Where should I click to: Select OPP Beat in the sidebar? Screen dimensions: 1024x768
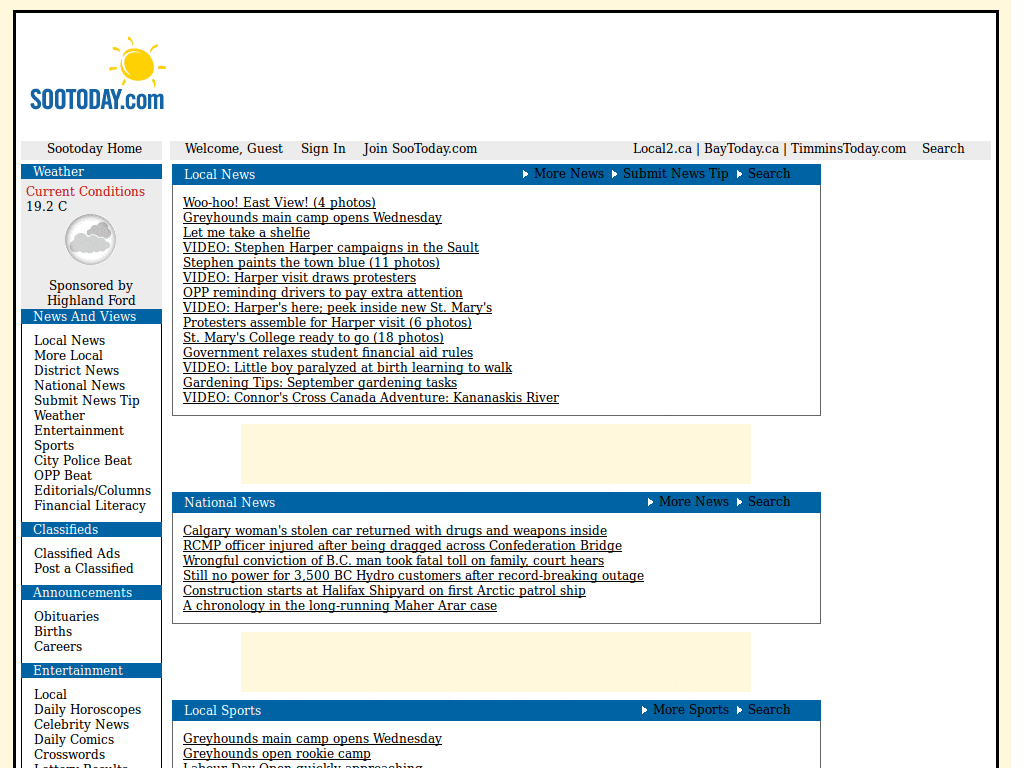[63, 475]
